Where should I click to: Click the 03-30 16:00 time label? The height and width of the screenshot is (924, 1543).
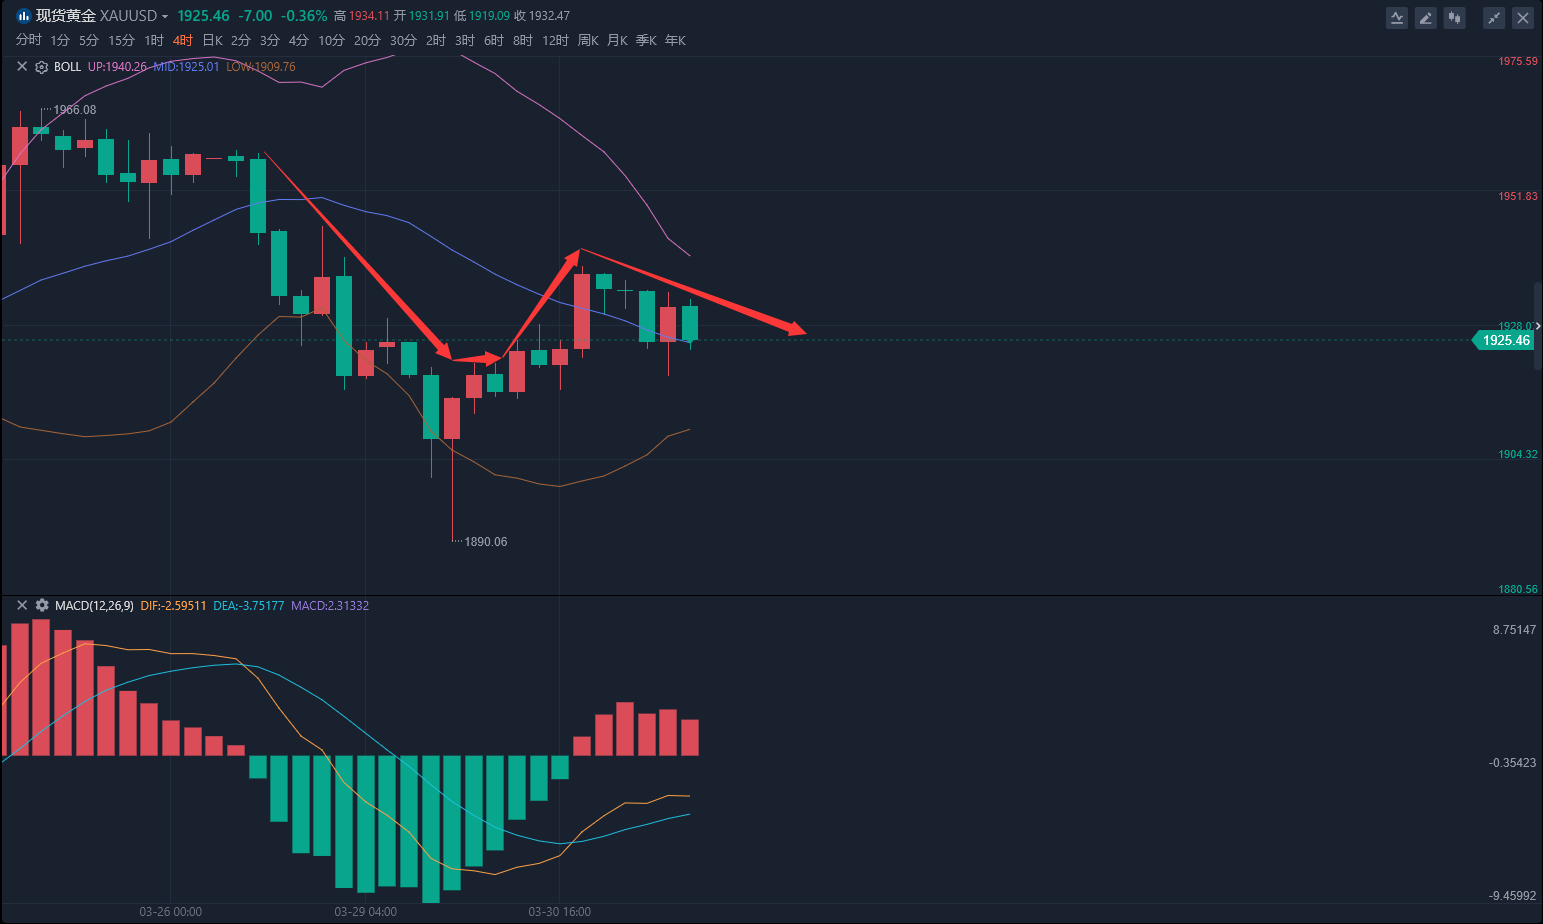click(x=560, y=912)
